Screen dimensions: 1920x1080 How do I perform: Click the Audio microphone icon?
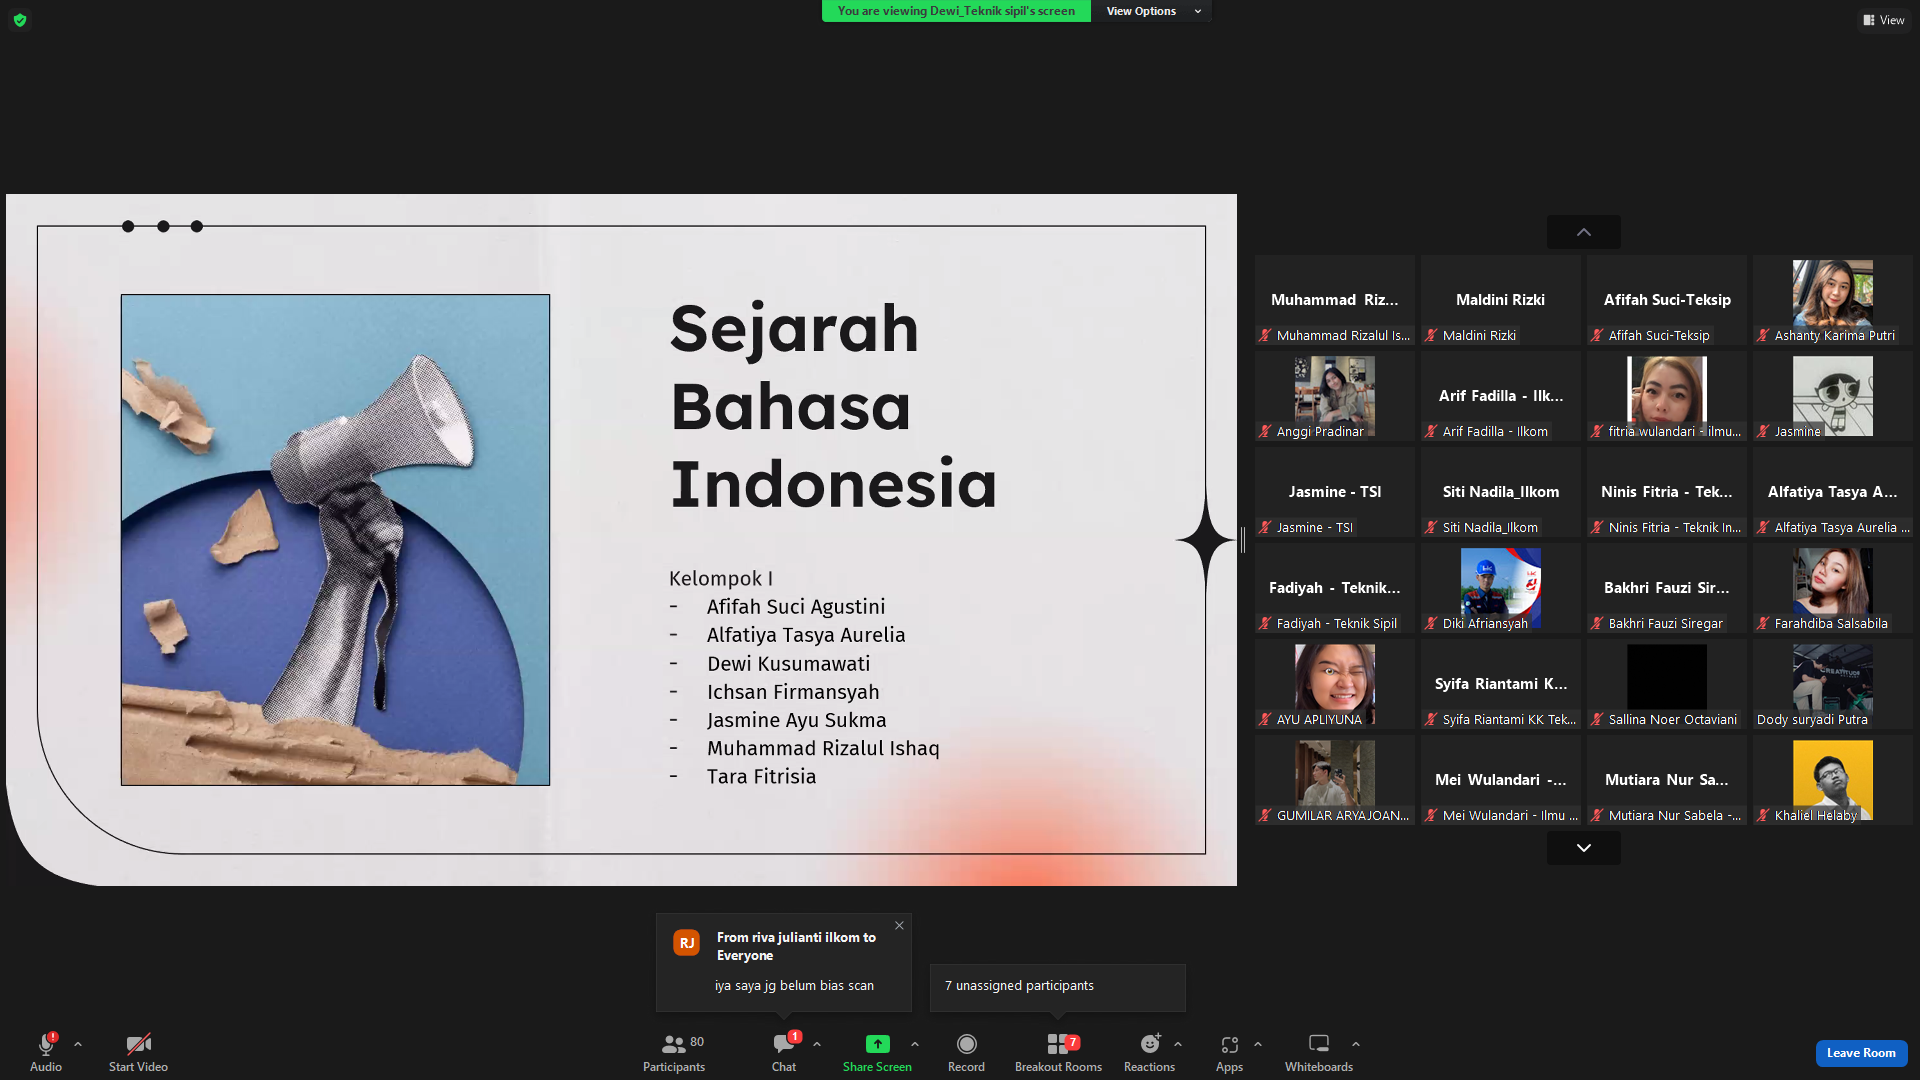click(46, 1044)
